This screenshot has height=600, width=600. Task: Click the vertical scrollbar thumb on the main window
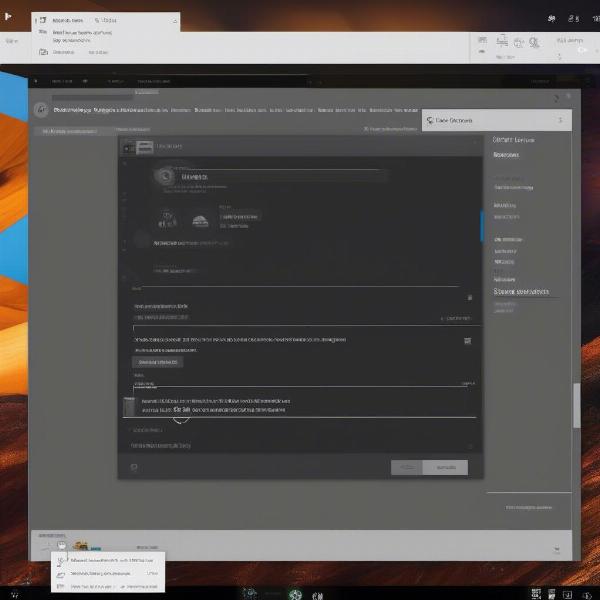point(576,405)
